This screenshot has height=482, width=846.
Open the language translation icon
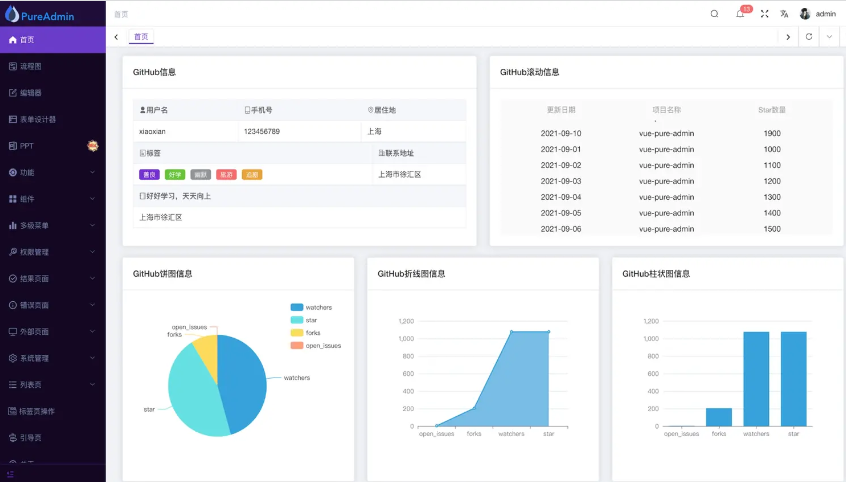pos(784,14)
